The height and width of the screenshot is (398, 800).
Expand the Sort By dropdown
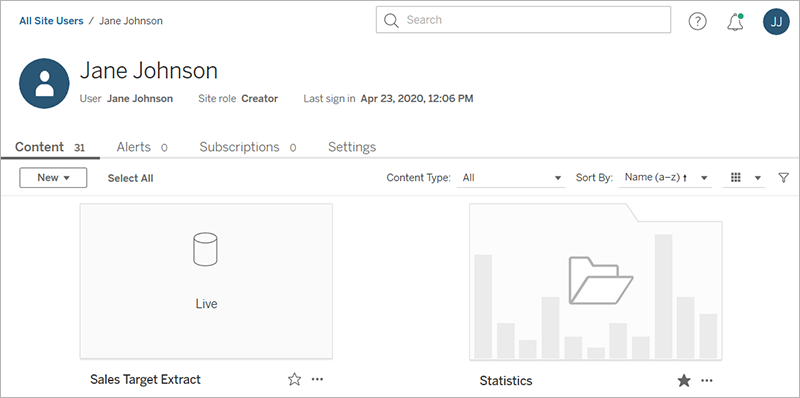click(x=665, y=178)
